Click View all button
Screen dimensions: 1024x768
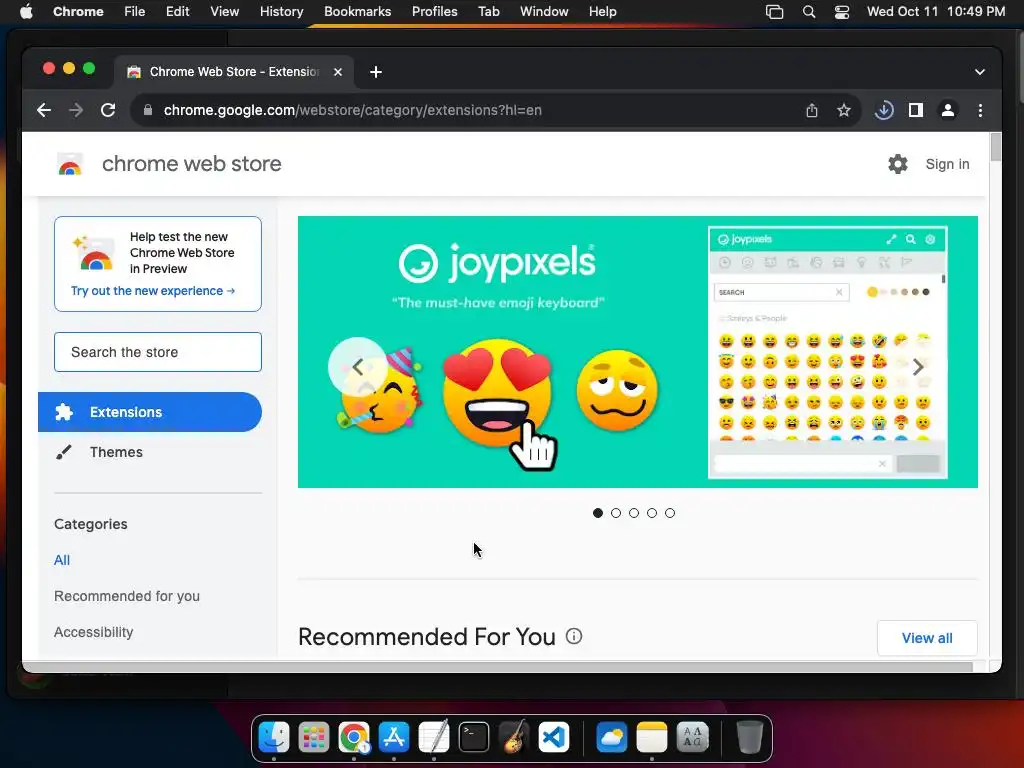[x=927, y=638]
